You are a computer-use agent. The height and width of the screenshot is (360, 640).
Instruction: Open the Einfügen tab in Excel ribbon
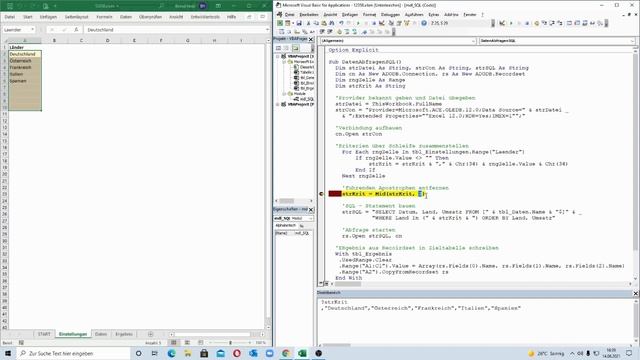[x=48, y=17]
